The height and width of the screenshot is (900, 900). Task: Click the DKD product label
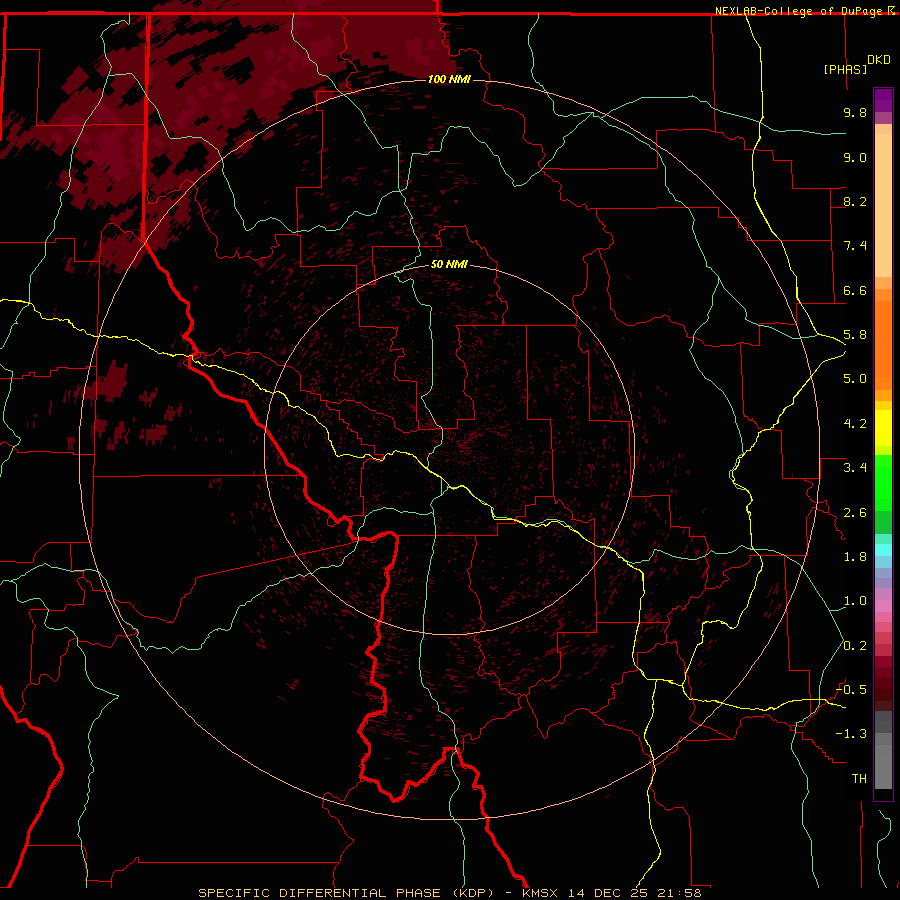coord(879,60)
